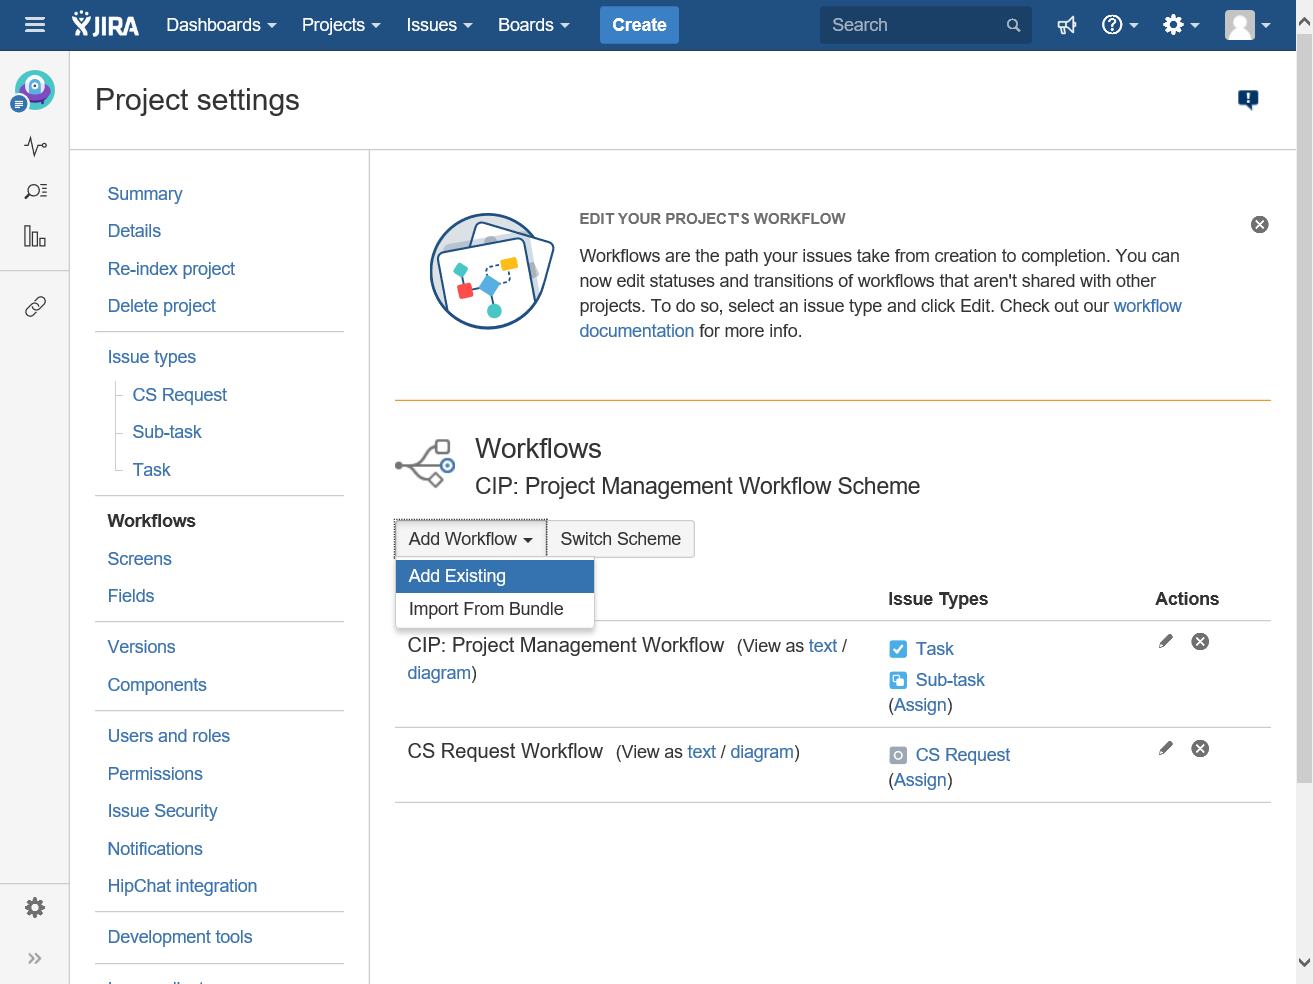Screen dimensions: 1313x984
Task: Open project administration gear in sidebar
Action: (x=35, y=907)
